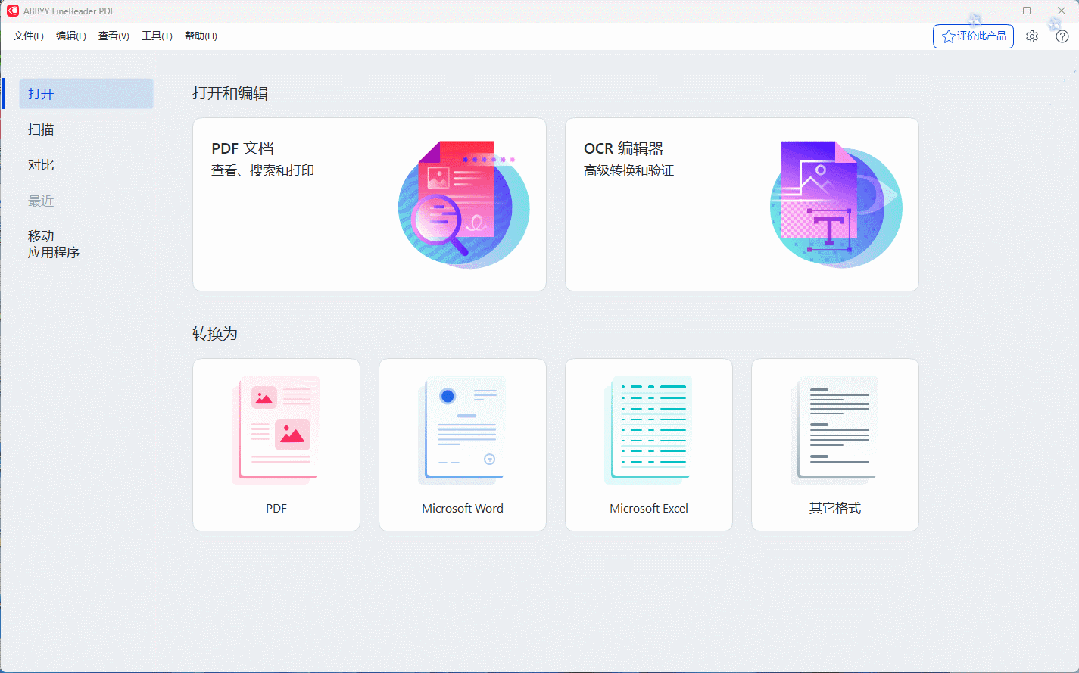Select the convert to PDF tile
This screenshot has width=1079, height=673.
[276, 444]
